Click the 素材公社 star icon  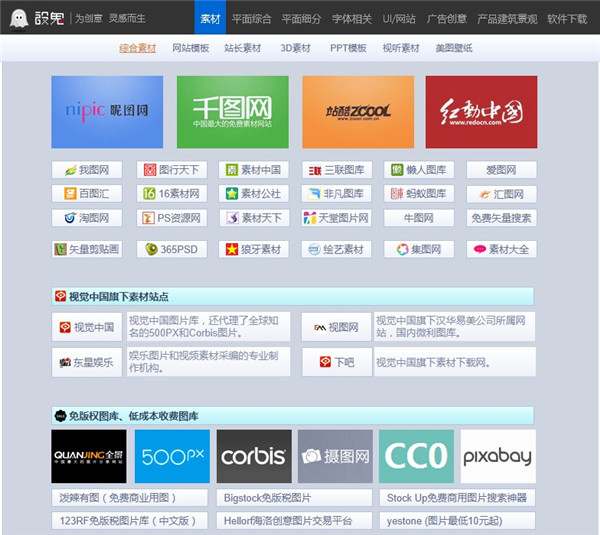tap(232, 194)
